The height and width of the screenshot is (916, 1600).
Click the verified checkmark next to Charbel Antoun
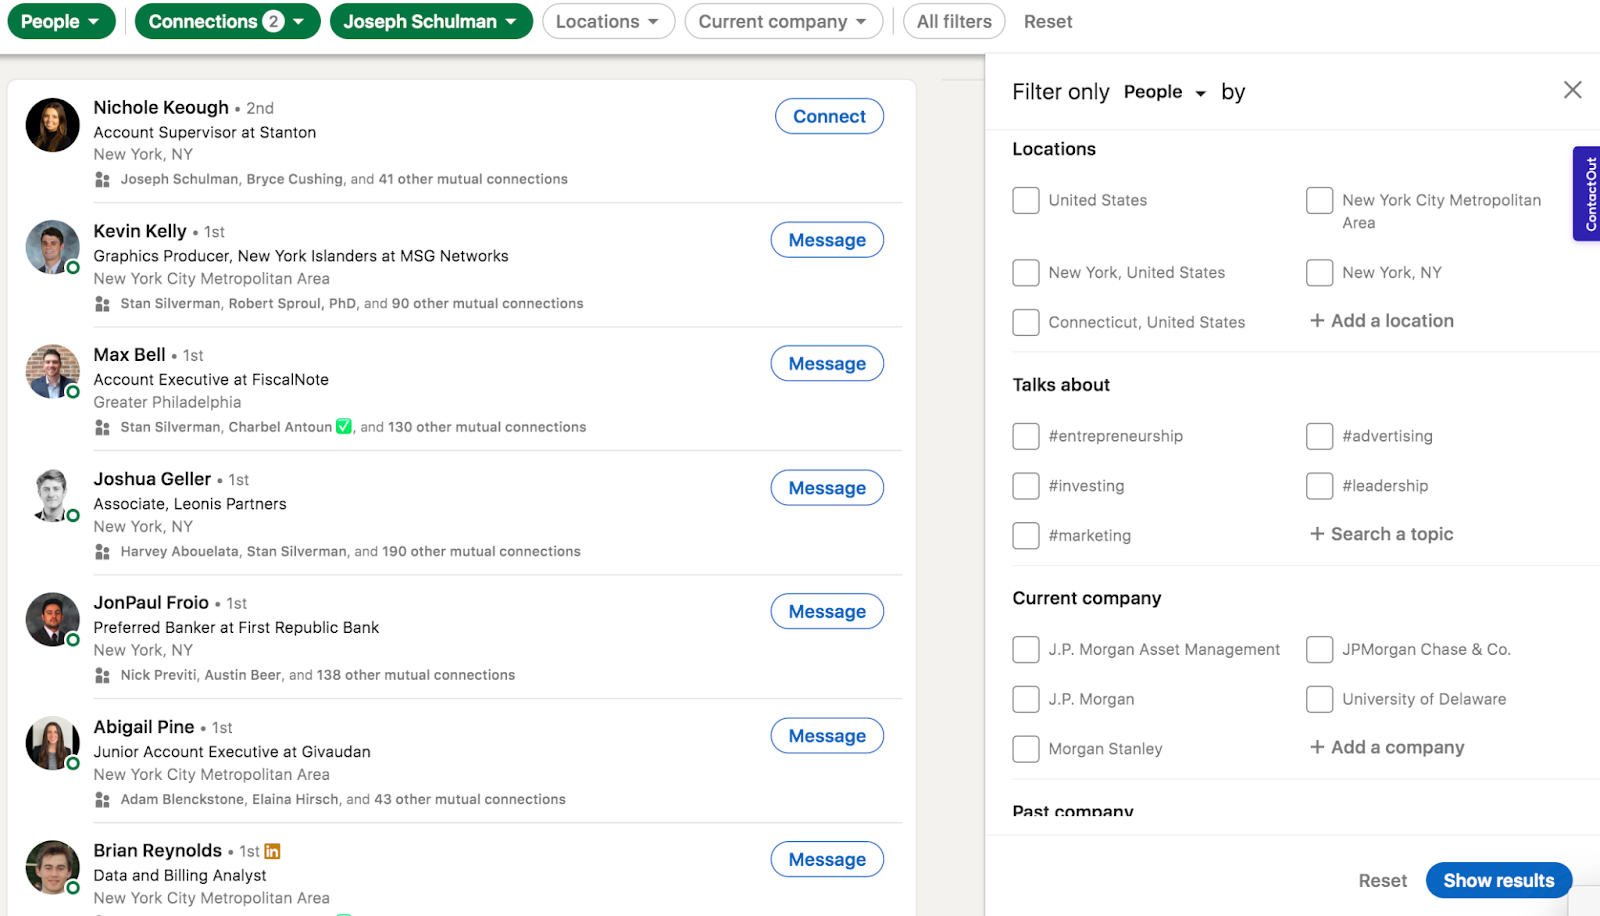coord(343,426)
